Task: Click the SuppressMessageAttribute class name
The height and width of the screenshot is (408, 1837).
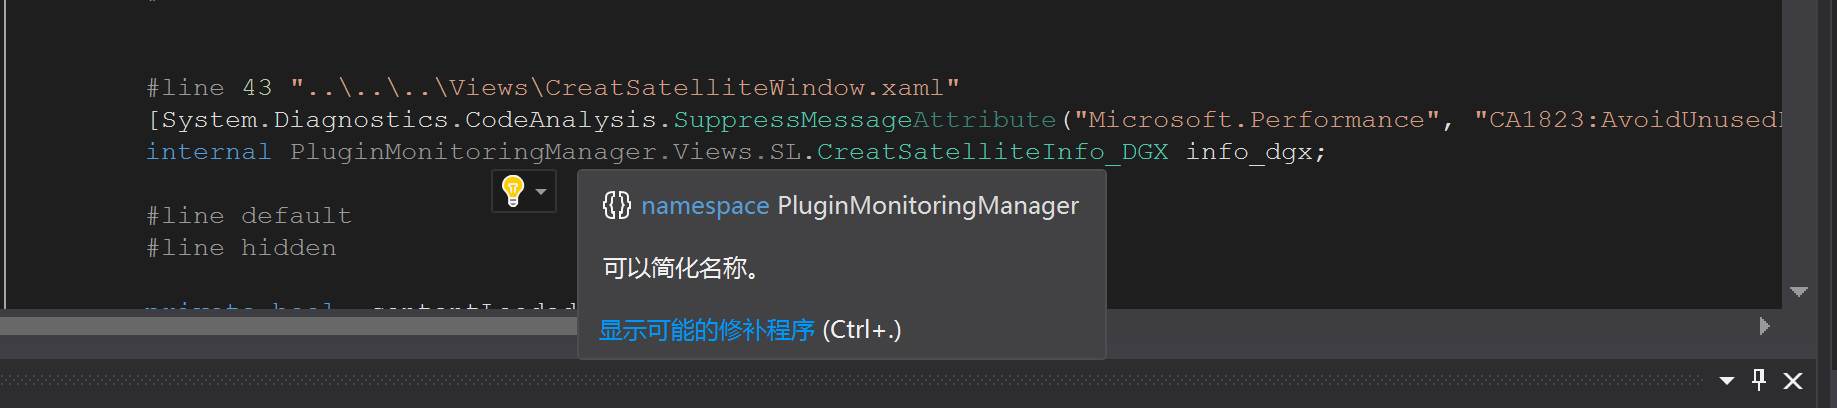Action: [864, 120]
